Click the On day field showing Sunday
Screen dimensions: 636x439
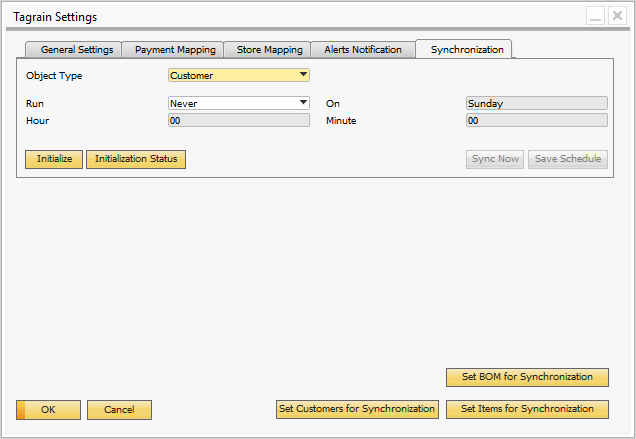[536, 103]
